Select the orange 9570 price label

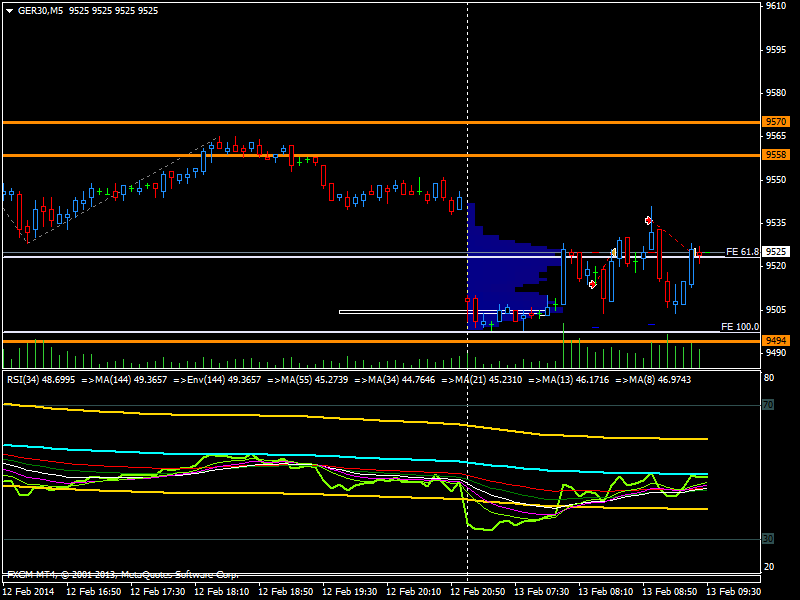coord(776,121)
